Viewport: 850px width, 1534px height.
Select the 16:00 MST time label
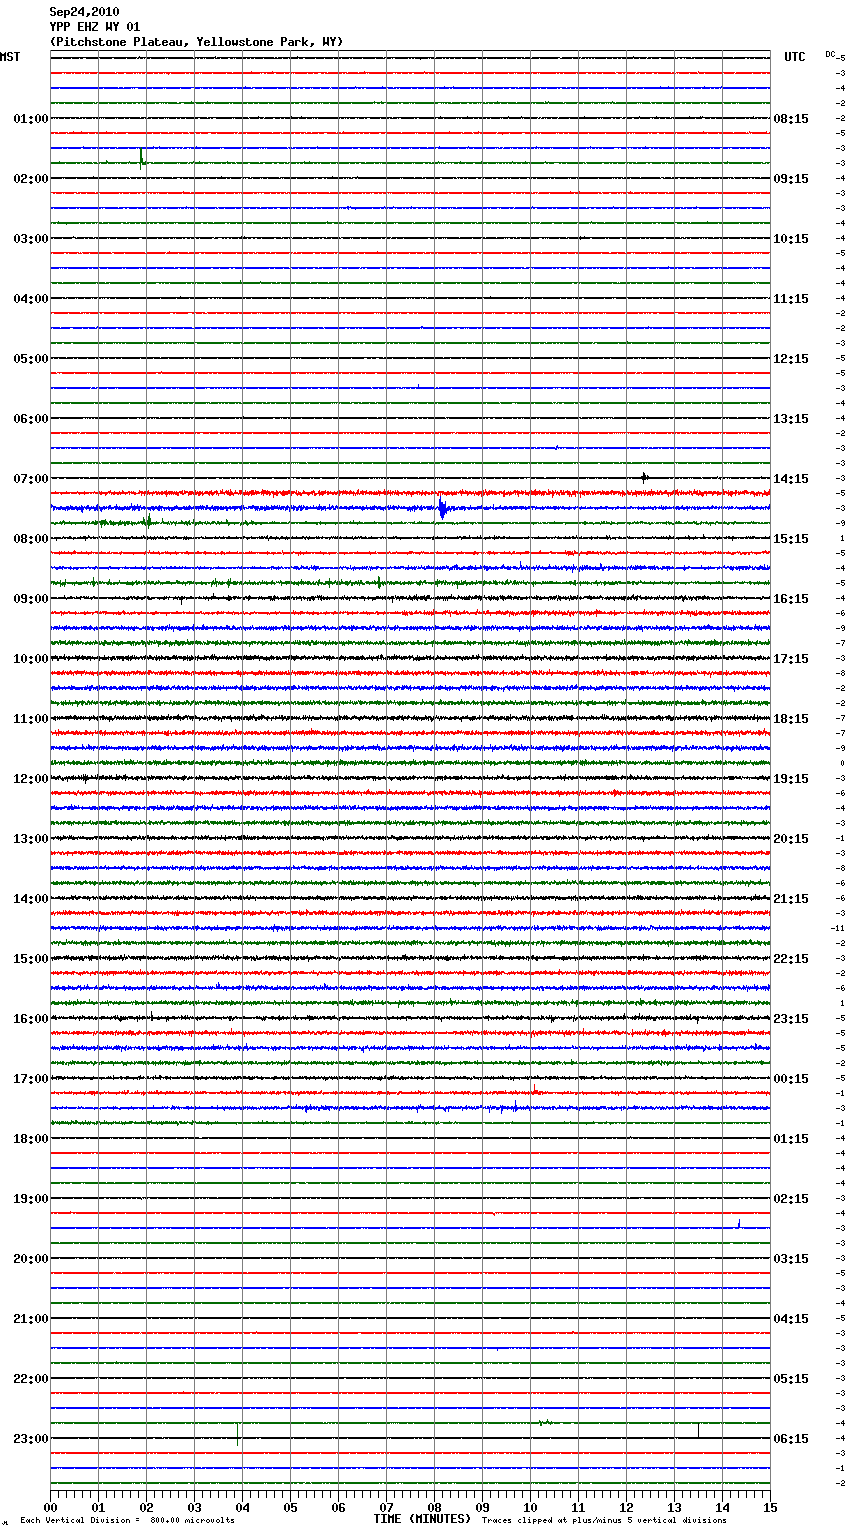click(30, 1019)
